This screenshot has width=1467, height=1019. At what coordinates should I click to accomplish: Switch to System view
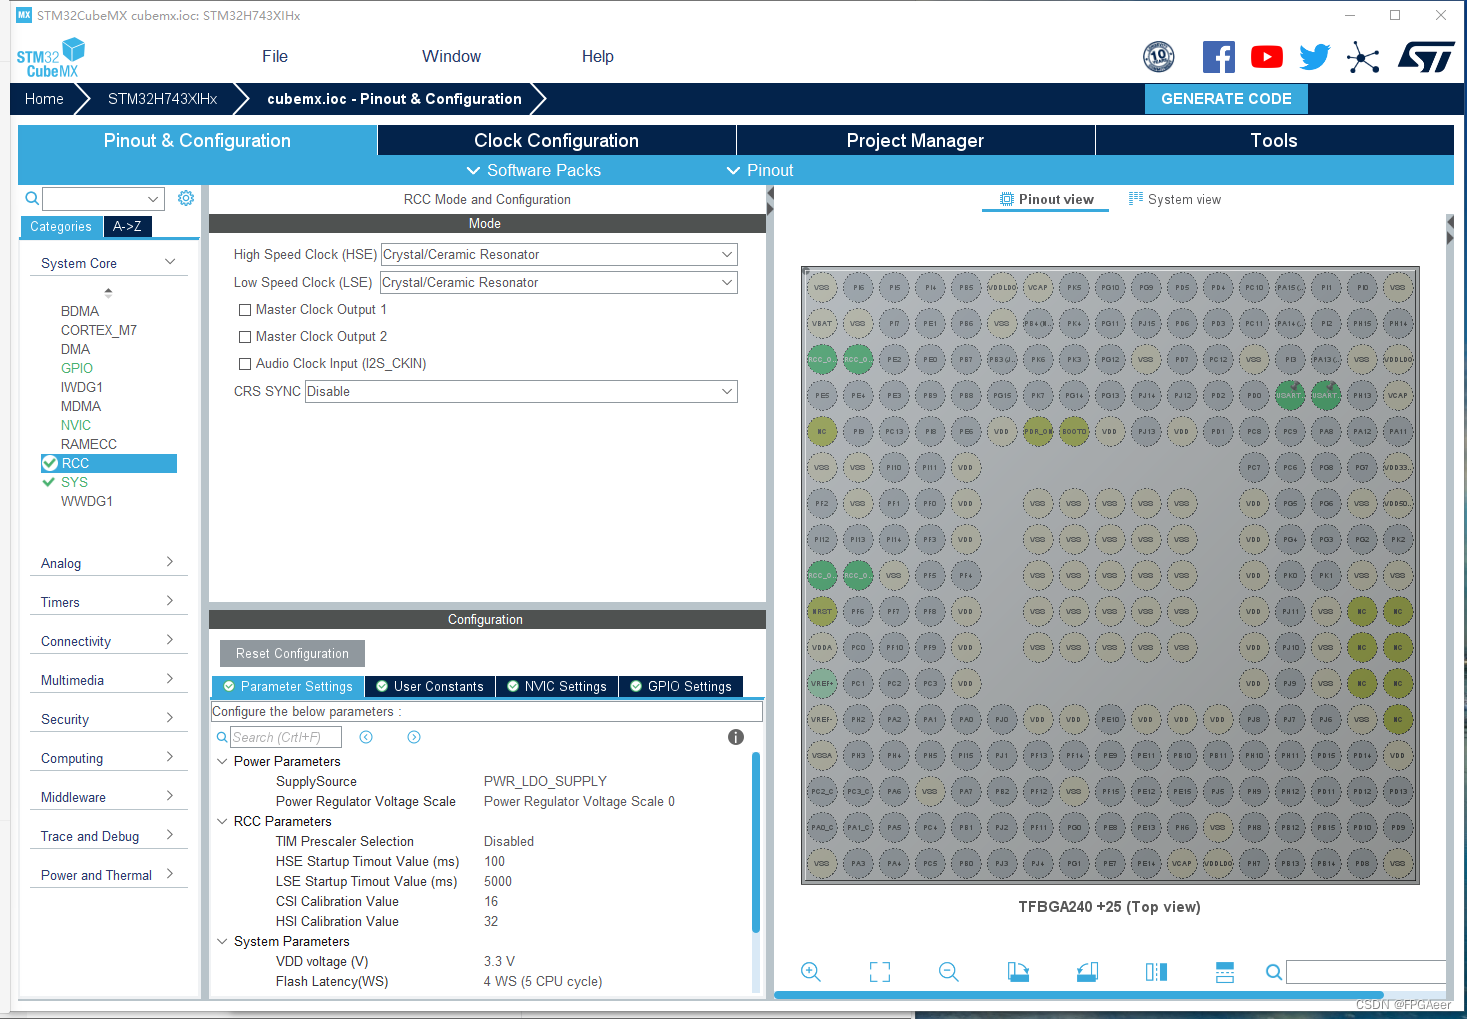coord(1175,200)
